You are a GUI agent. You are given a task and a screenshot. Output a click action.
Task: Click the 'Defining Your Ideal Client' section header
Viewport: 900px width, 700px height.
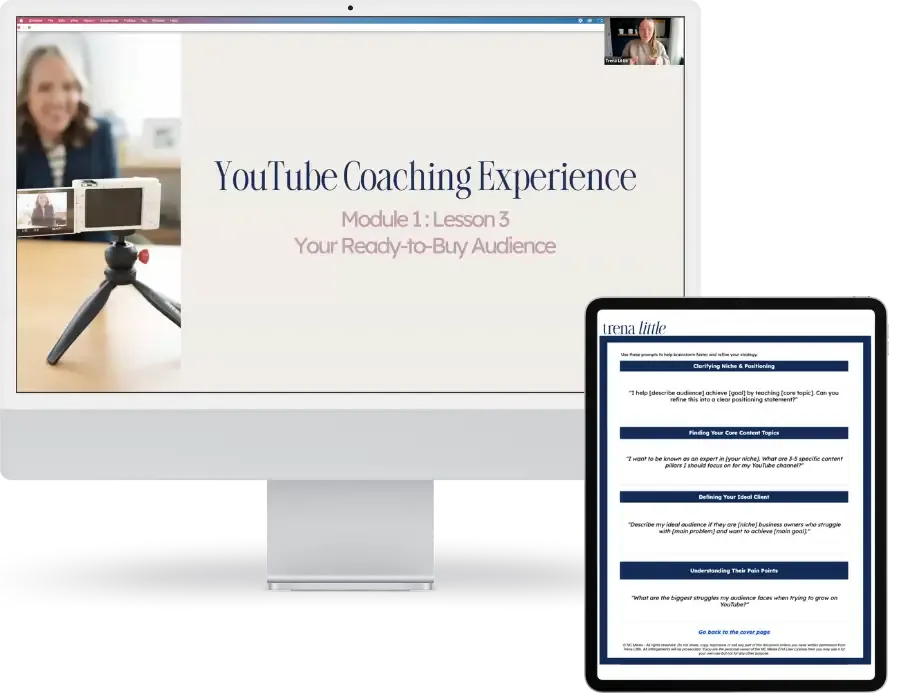click(734, 497)
